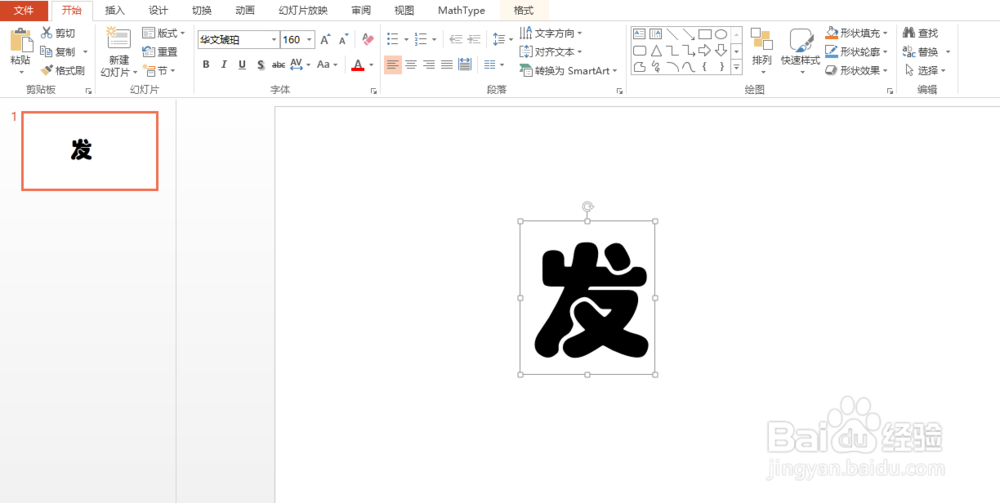Enable left text alignment
This screenshot has width=1000, height=503.
tap(393, 64)
